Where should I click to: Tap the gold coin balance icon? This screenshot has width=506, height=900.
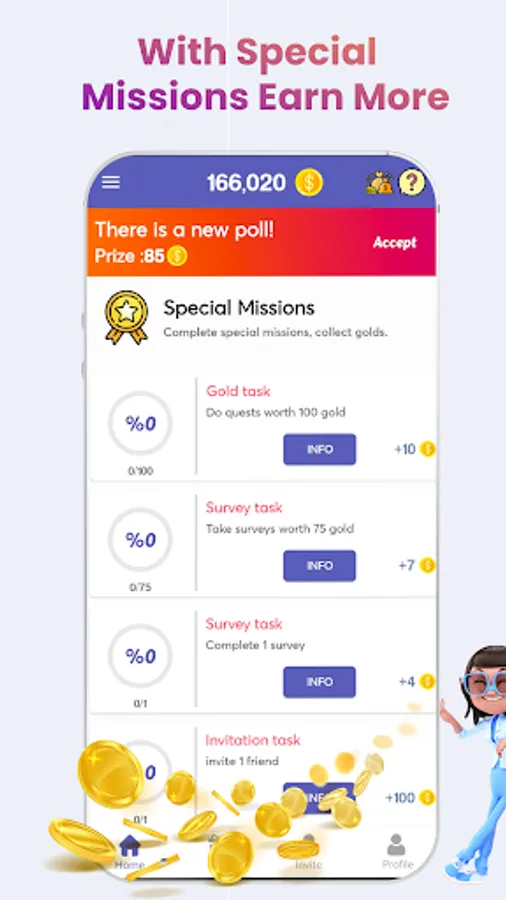pos(309,183)
